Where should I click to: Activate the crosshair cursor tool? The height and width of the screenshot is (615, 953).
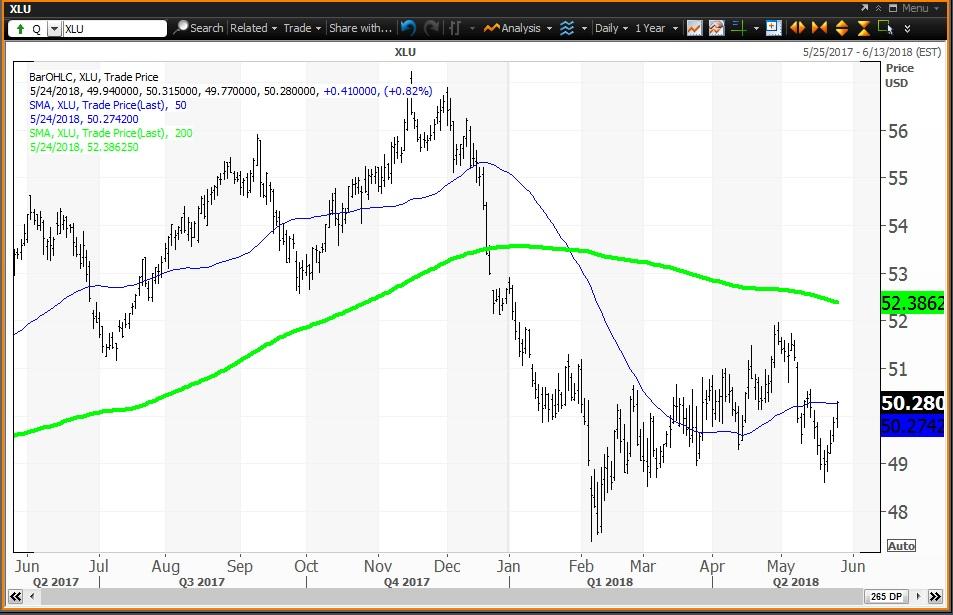[740, 27]
